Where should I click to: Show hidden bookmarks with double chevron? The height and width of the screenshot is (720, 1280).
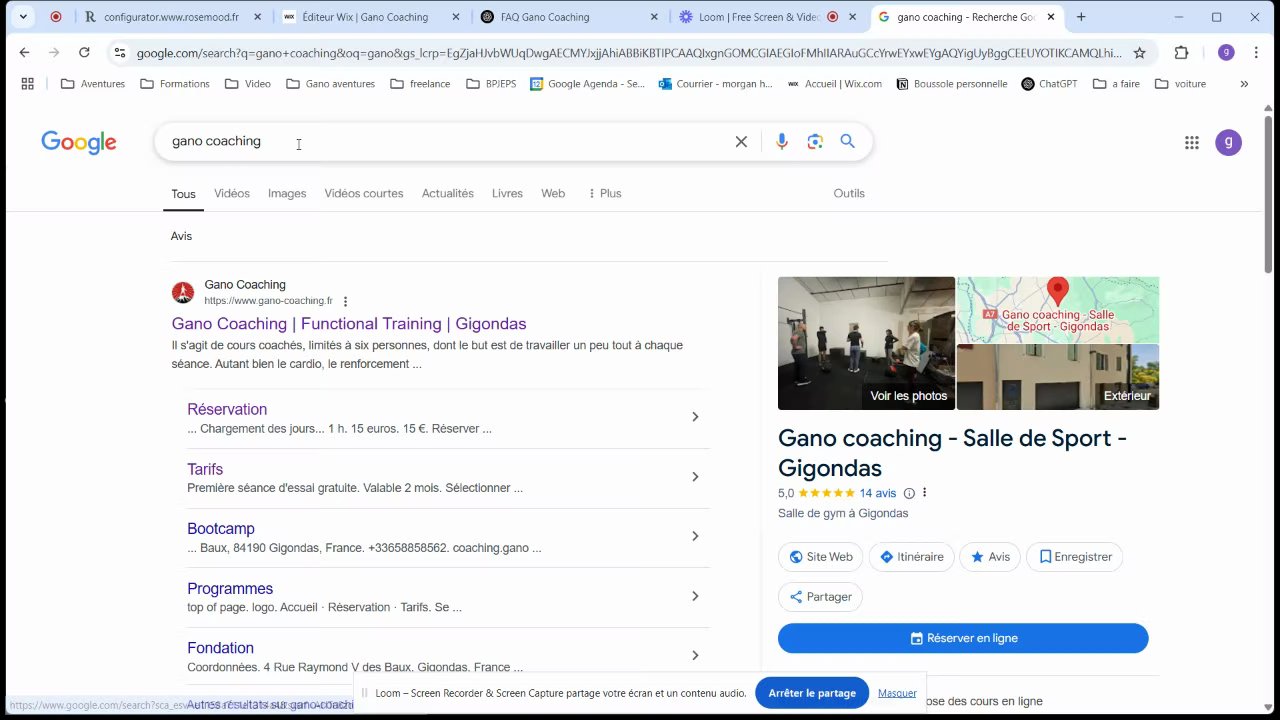coord(1244,84)
